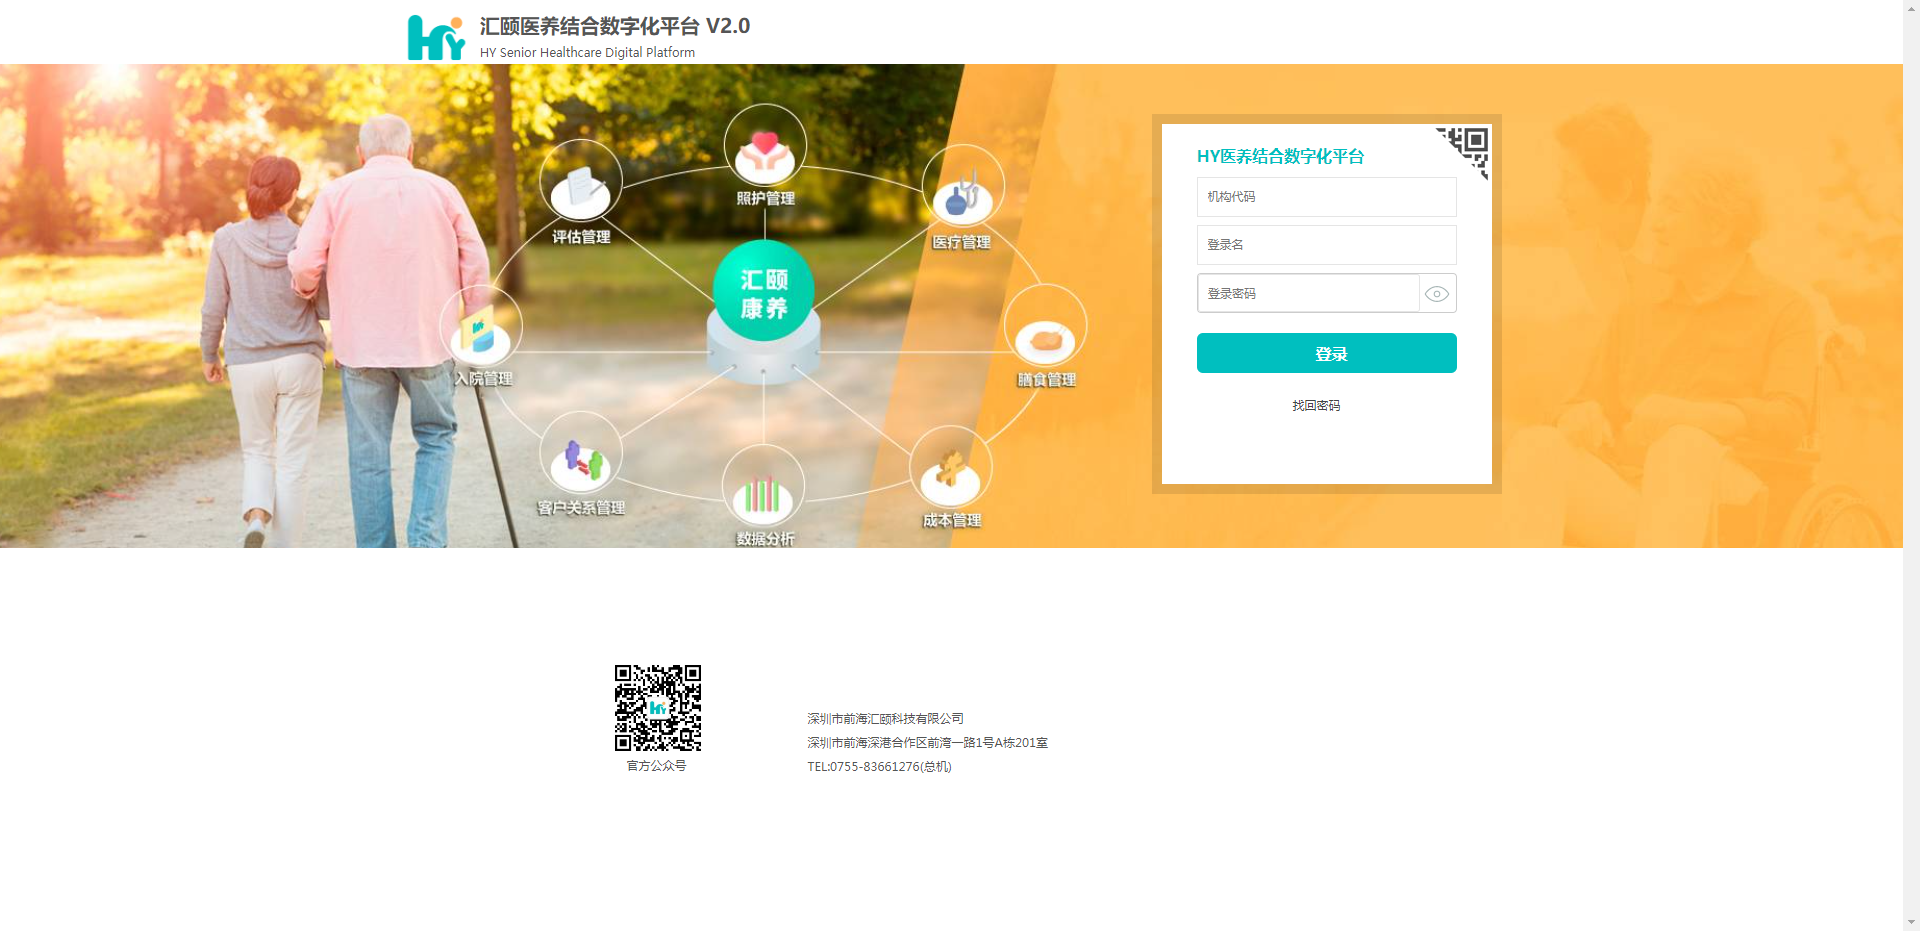Viewport: 1920px width, 931px height.
Task: Click the 客户关系管理 customer relations icon
Action: 581,454
